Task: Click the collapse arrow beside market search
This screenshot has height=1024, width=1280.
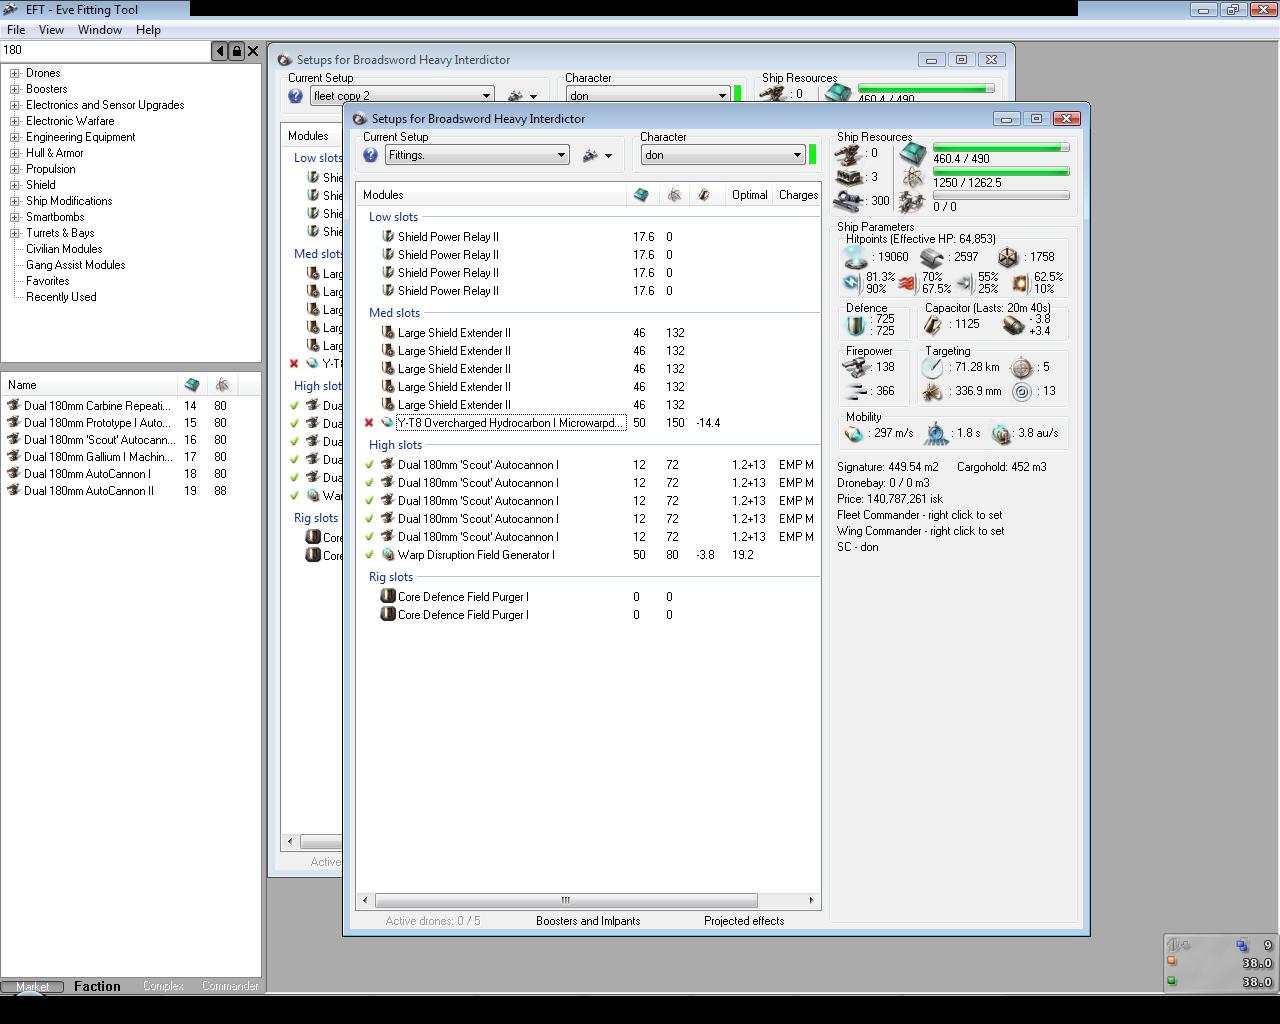Action: click(220, 50)
